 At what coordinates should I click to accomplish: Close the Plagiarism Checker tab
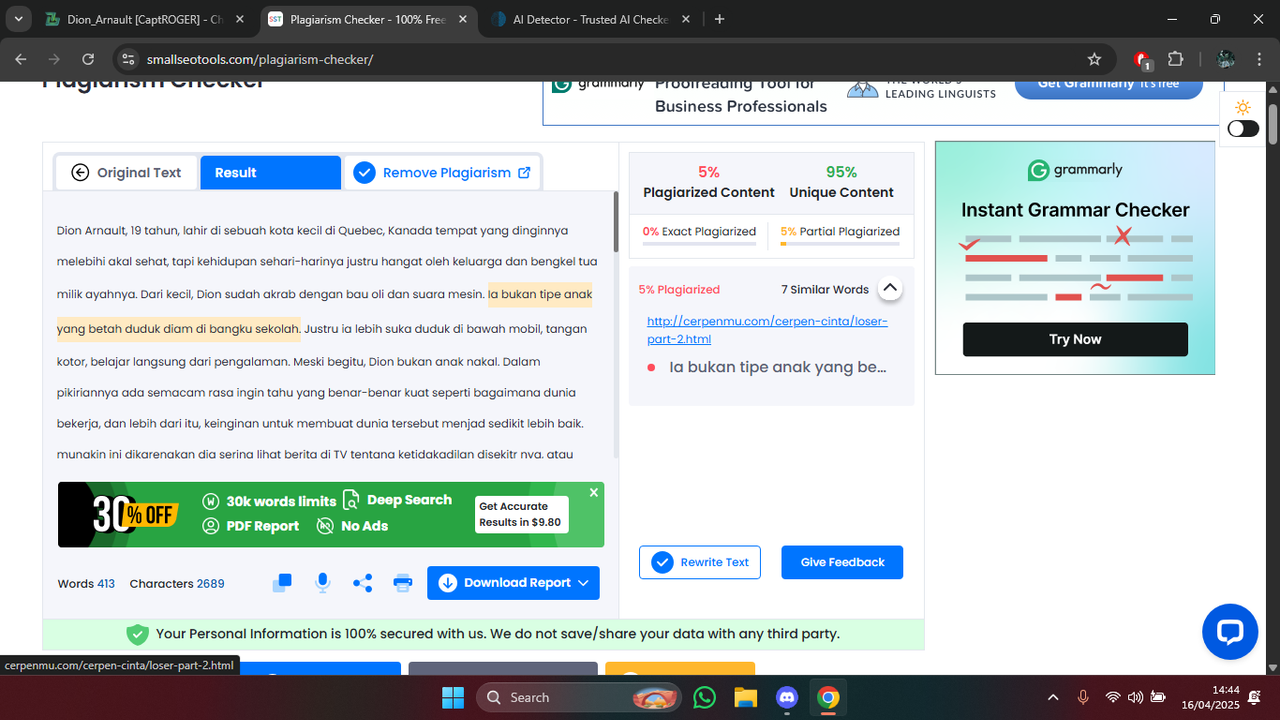(462, 19)
